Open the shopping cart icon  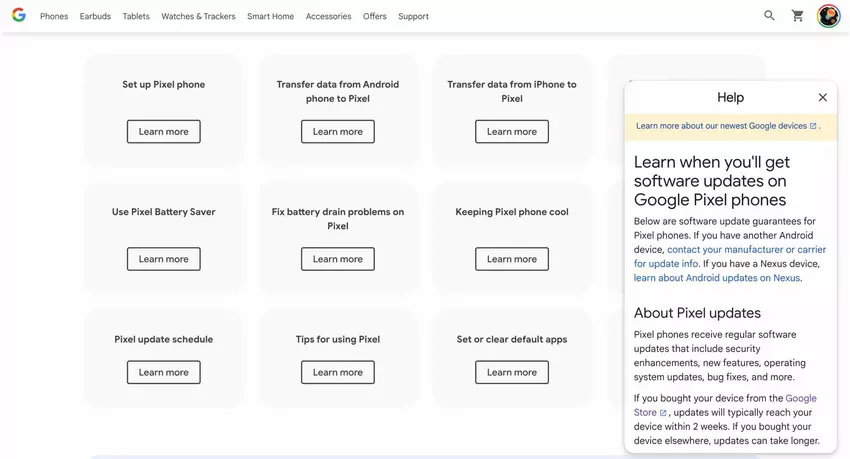click(x=798, y=16)
